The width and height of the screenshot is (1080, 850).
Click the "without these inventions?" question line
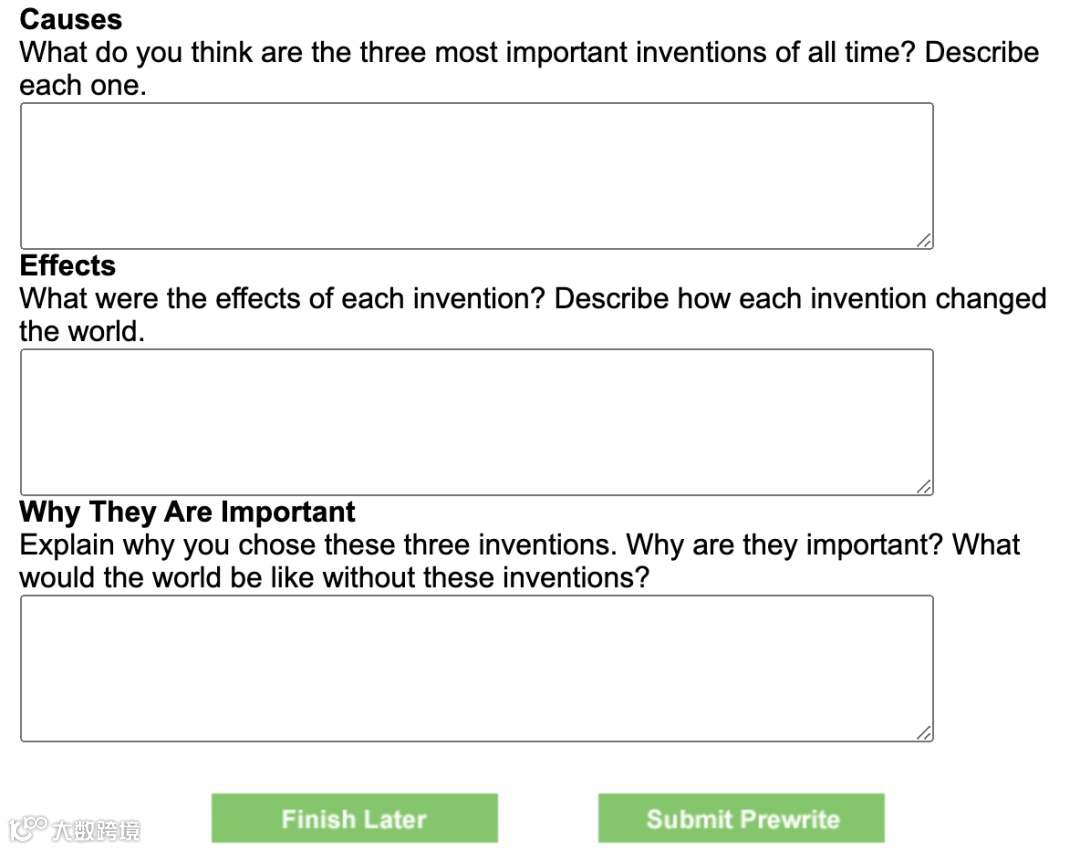click(334, 578)
